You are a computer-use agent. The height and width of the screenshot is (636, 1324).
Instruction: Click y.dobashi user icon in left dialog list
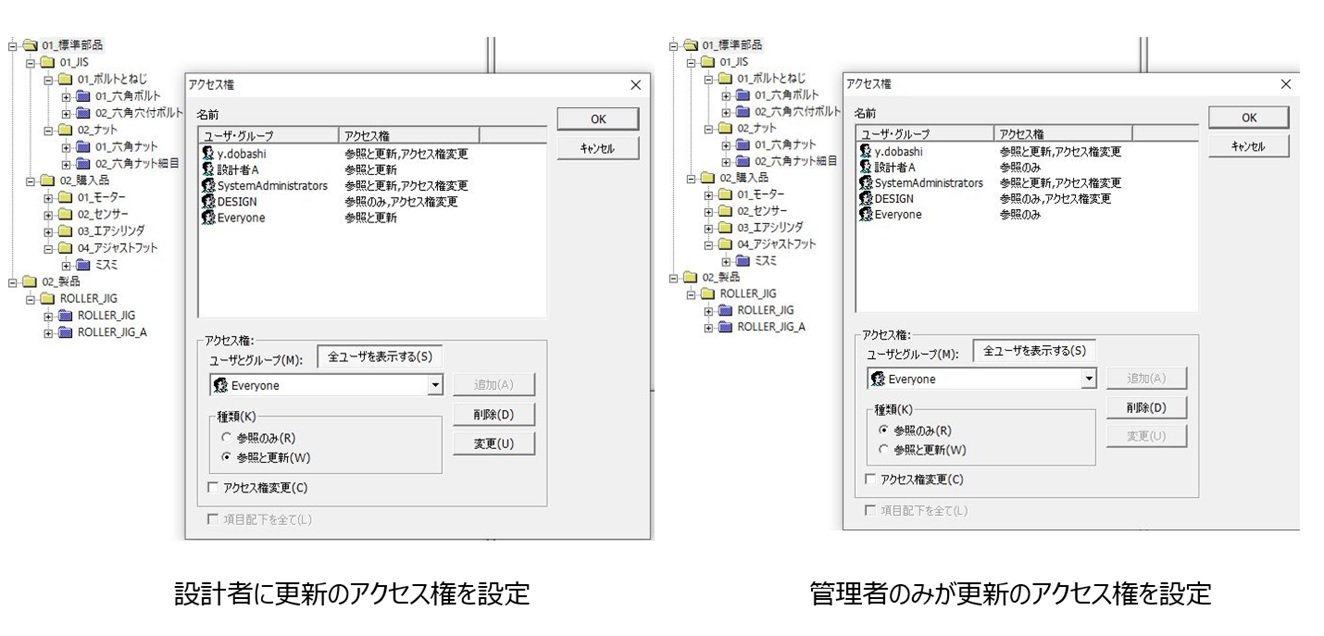pyautogui.click(x=209, y=154)
